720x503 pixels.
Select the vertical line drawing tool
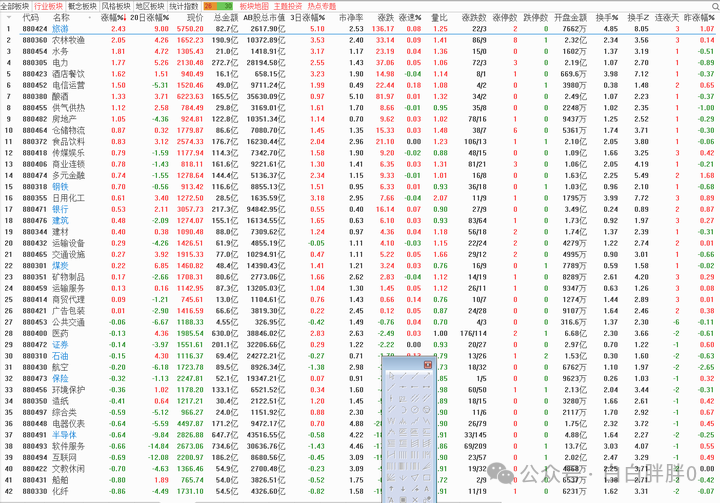[391, 398]
